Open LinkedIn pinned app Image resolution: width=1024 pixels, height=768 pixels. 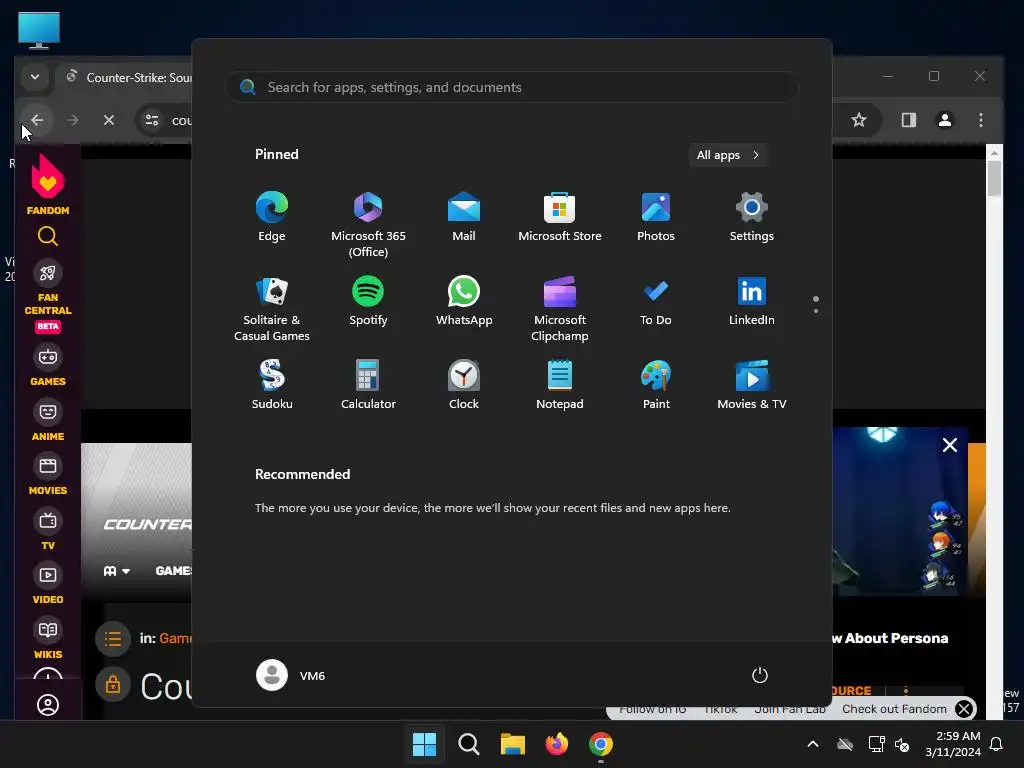pos(752,302)
